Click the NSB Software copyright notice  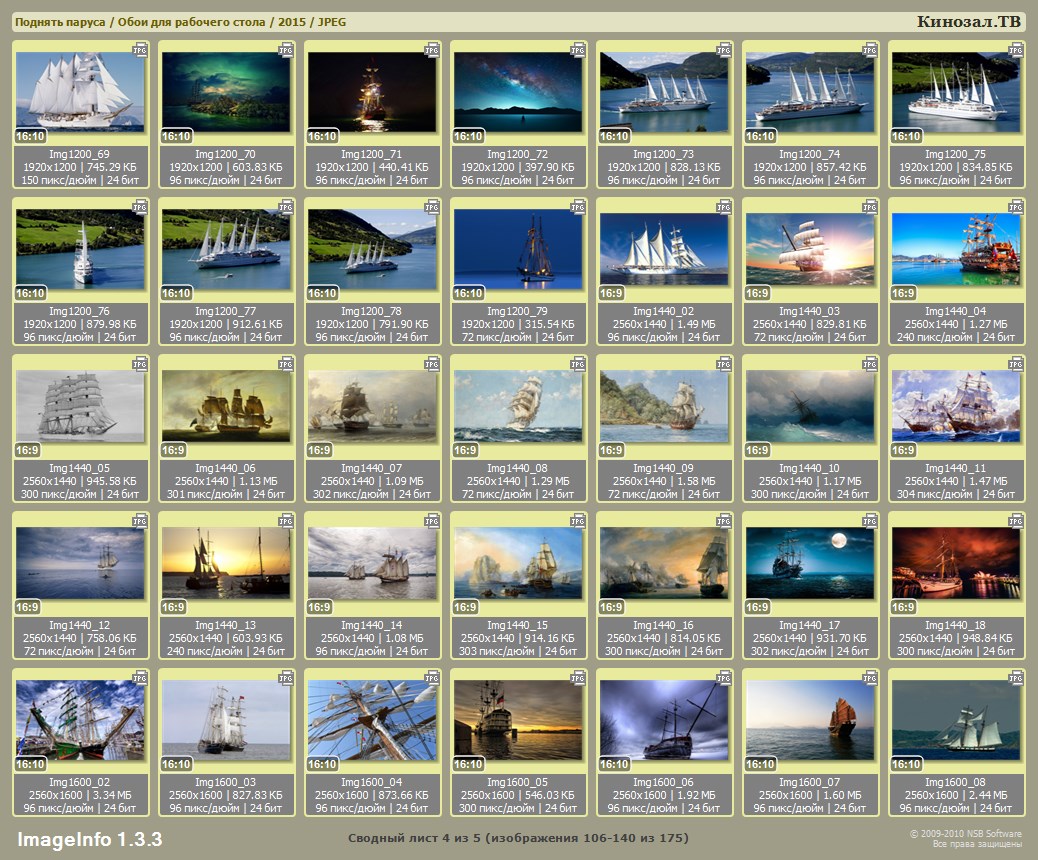(965, 838)
